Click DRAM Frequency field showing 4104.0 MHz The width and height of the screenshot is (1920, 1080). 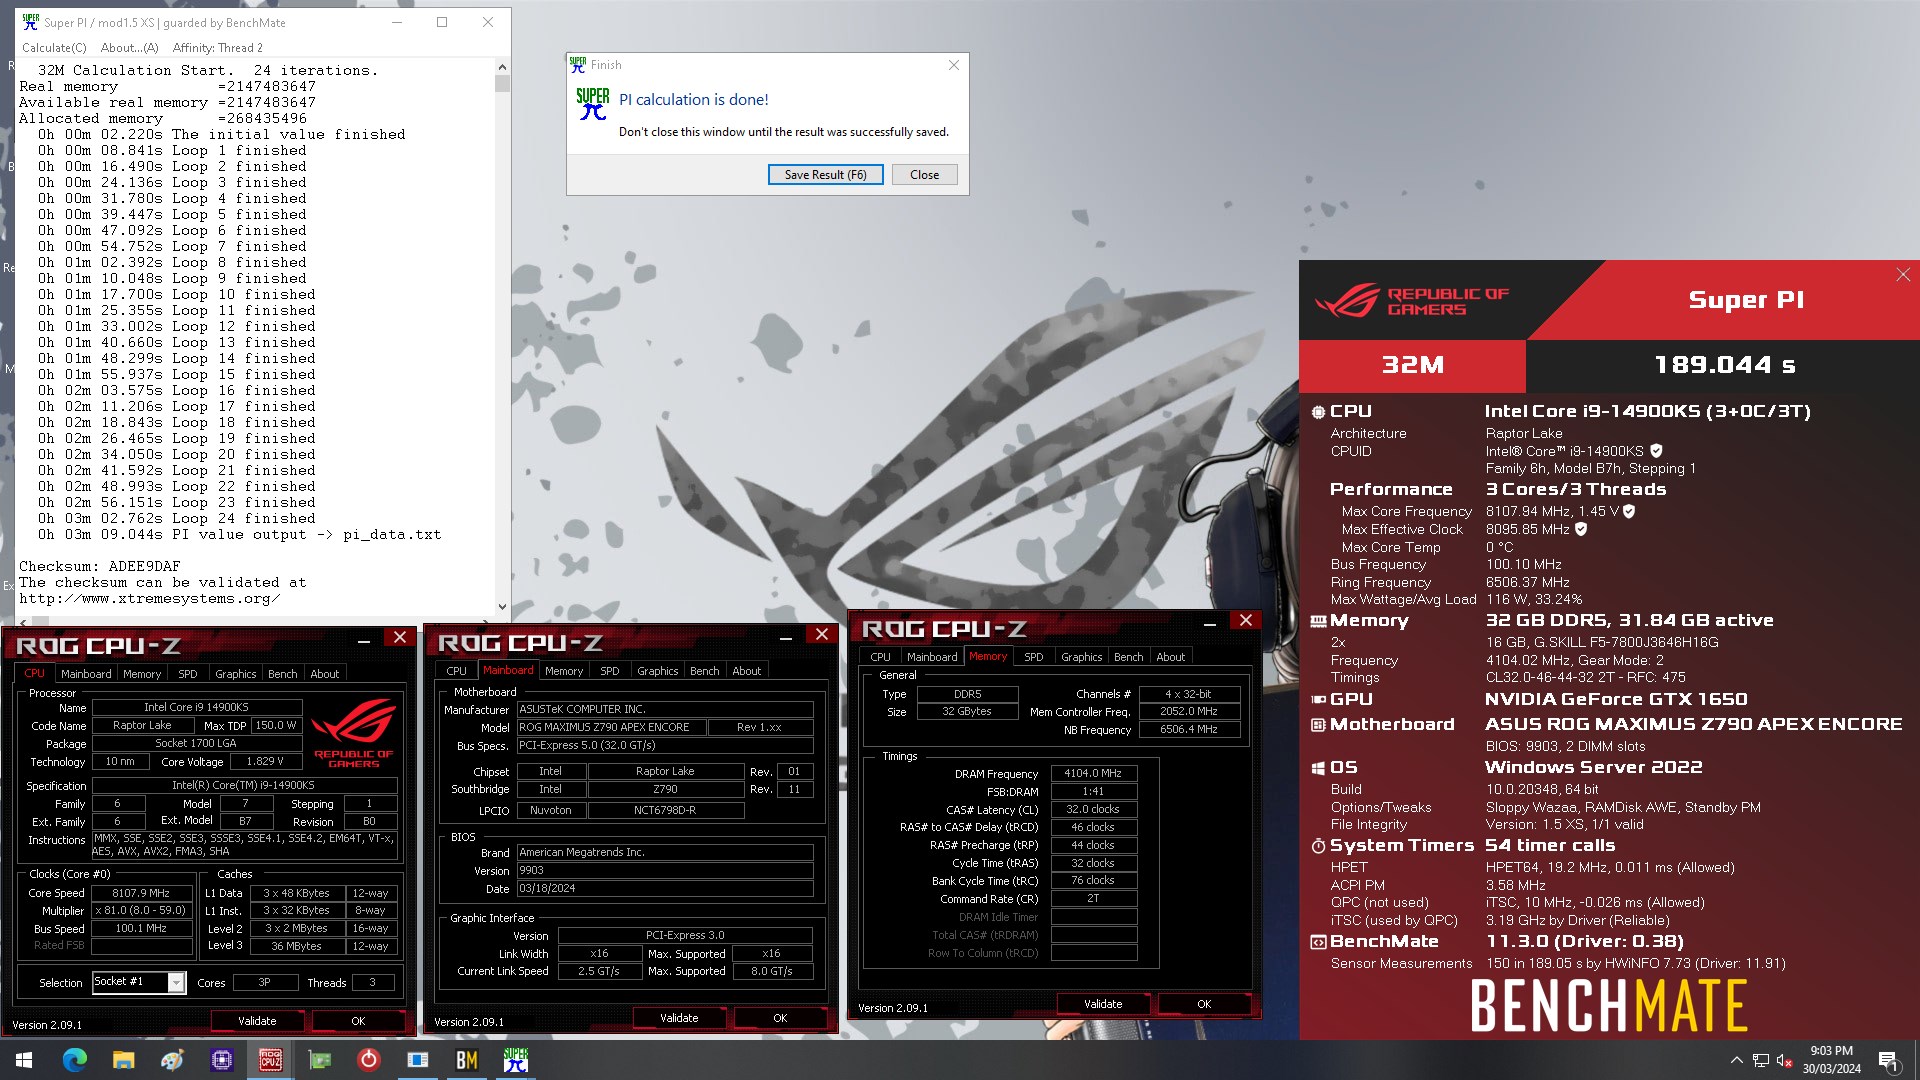point(1093,773)
